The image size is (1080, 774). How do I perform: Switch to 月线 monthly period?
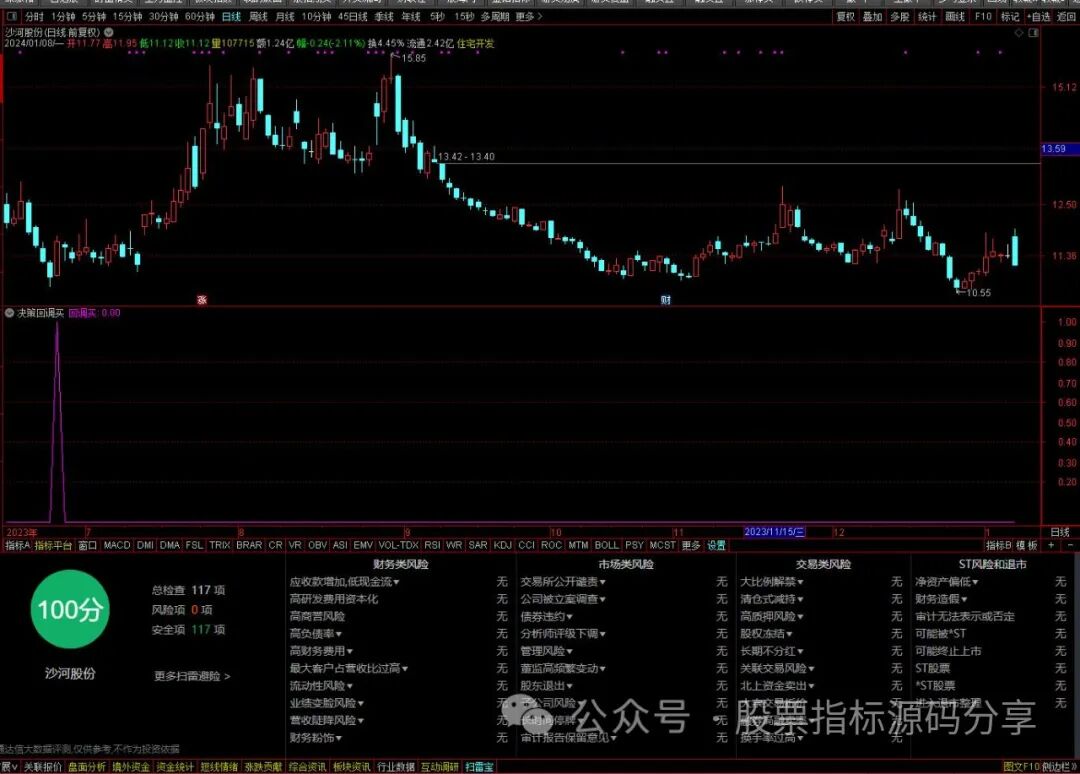click(x=285, y=17)
